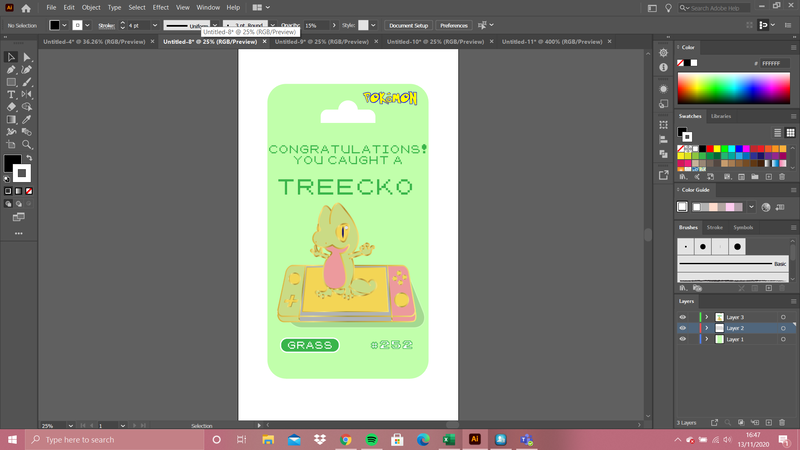Click the Preferences button

tap(454, 26)
